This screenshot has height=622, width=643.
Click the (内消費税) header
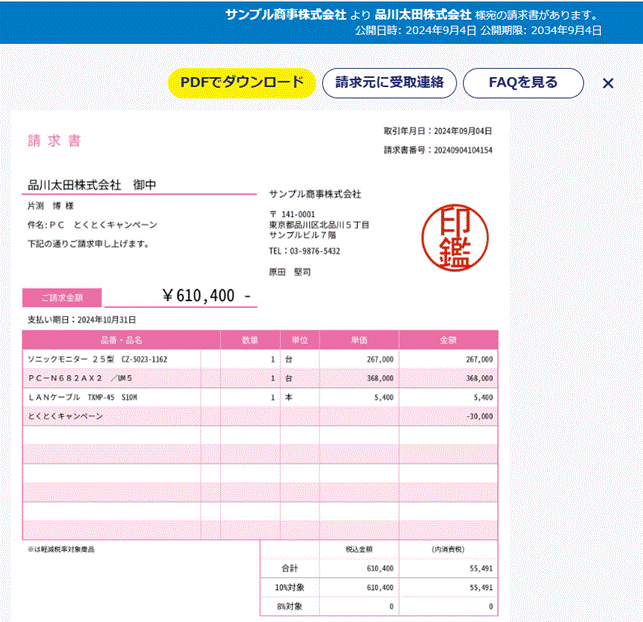(448, 549)
